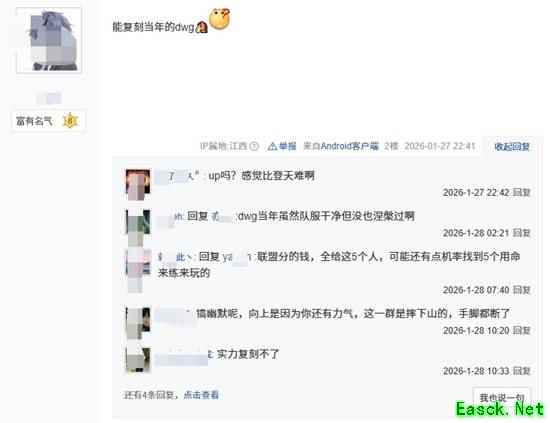Click the 我也说一句 button
This screenshot has width=550, height=423.
tap(502, 398)
